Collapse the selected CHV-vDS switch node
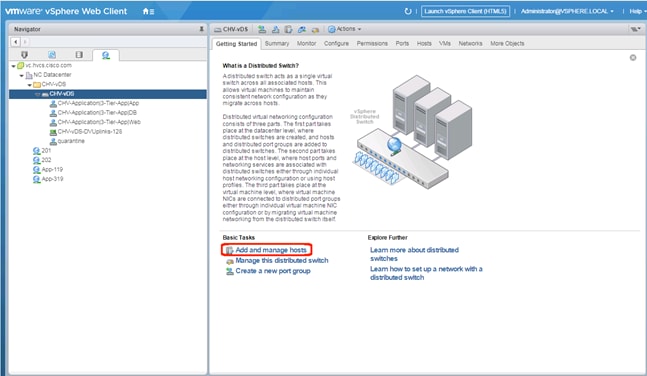The image size is (647, 376). pyautogui.click(x=38, y=95)
